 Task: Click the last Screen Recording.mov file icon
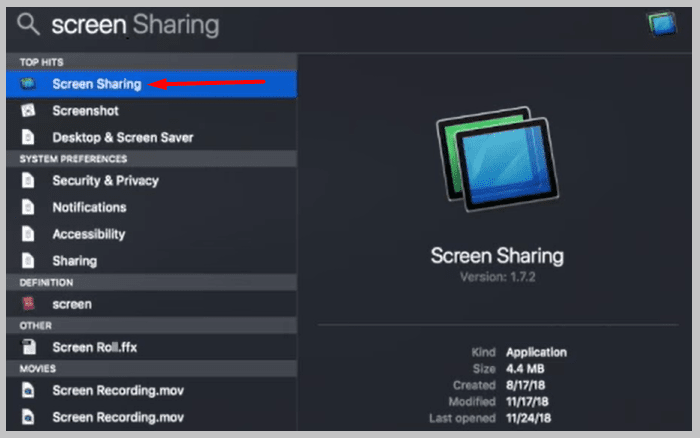tap(28, 417)
